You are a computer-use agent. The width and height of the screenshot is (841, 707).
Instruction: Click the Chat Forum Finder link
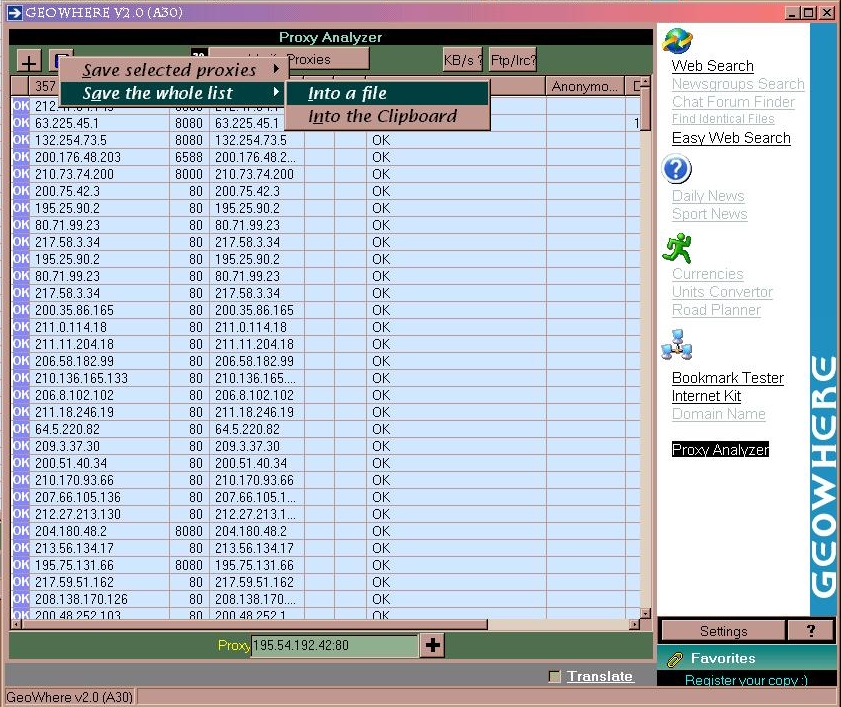(x=733, y=102)
